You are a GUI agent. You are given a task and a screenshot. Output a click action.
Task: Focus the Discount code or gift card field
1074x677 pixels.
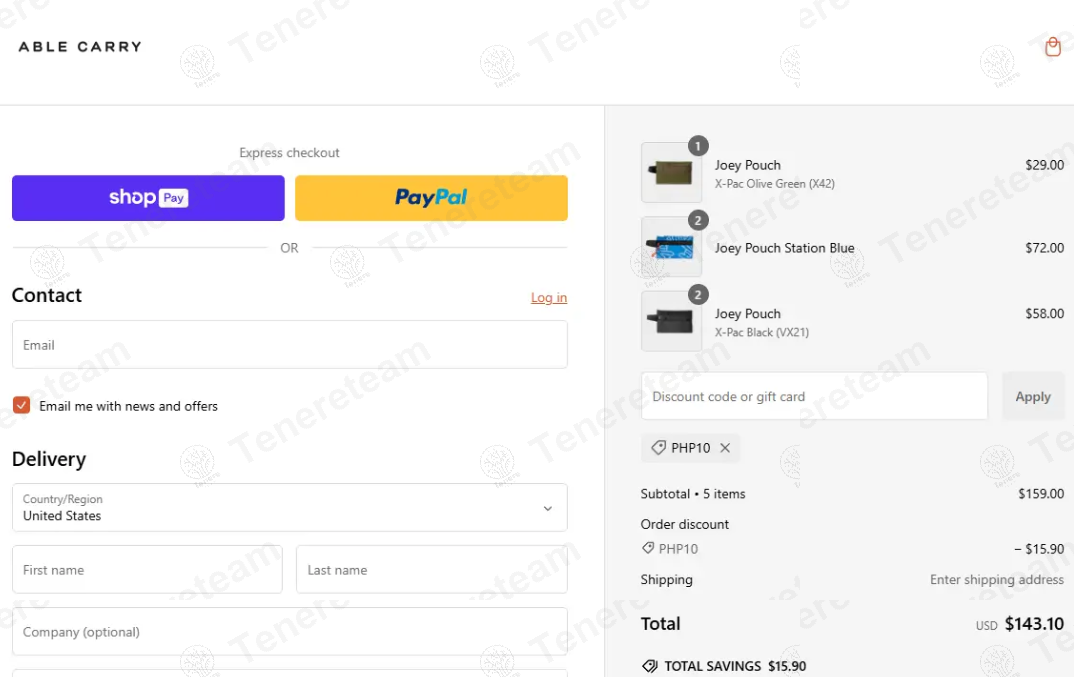[x=814, y=397]
